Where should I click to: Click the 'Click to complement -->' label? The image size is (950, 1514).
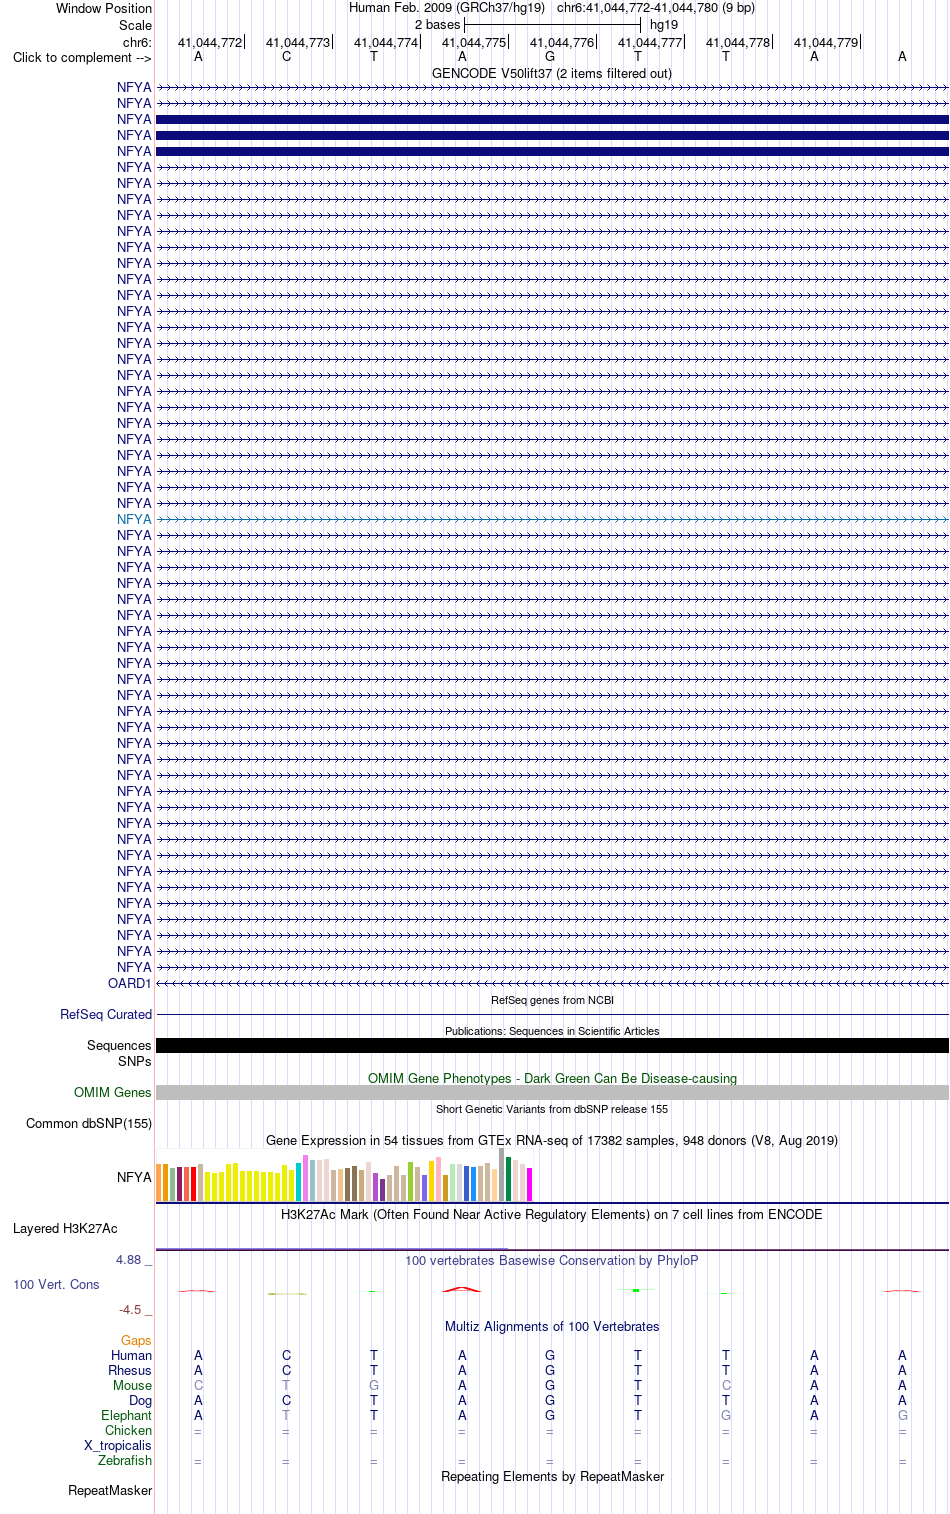[82, 57]
